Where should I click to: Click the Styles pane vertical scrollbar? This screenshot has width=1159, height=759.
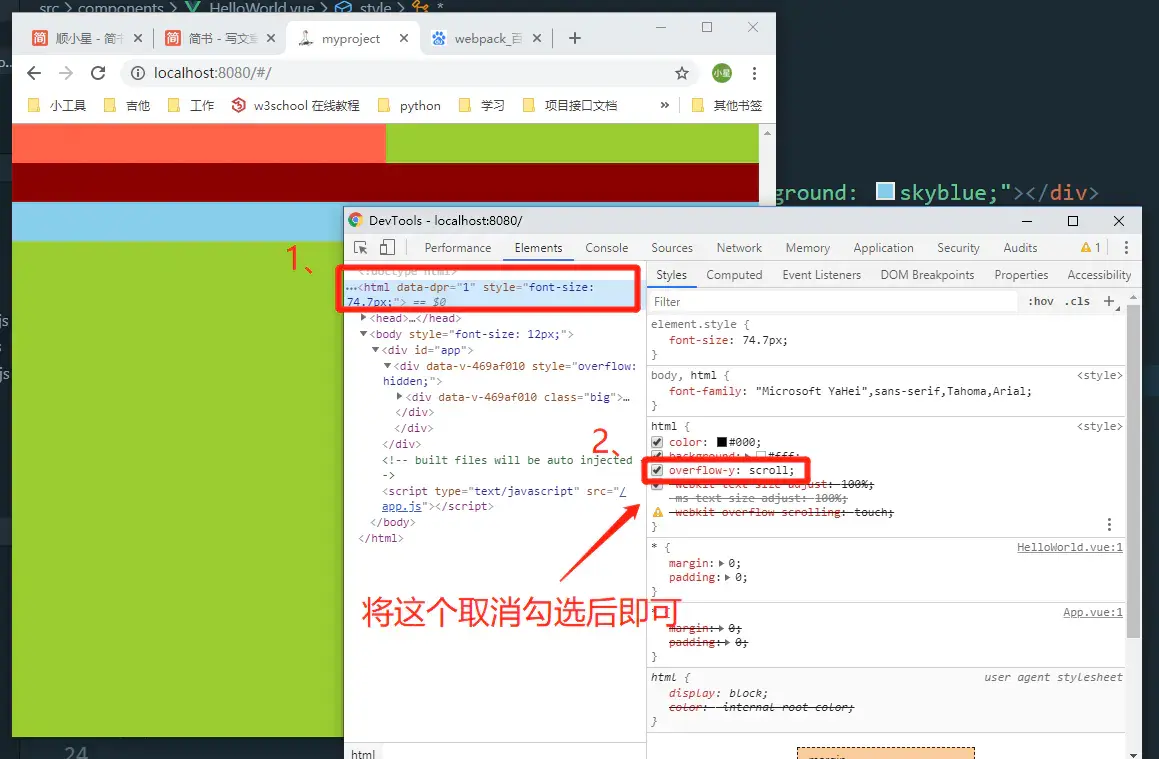pos(1133,470)
